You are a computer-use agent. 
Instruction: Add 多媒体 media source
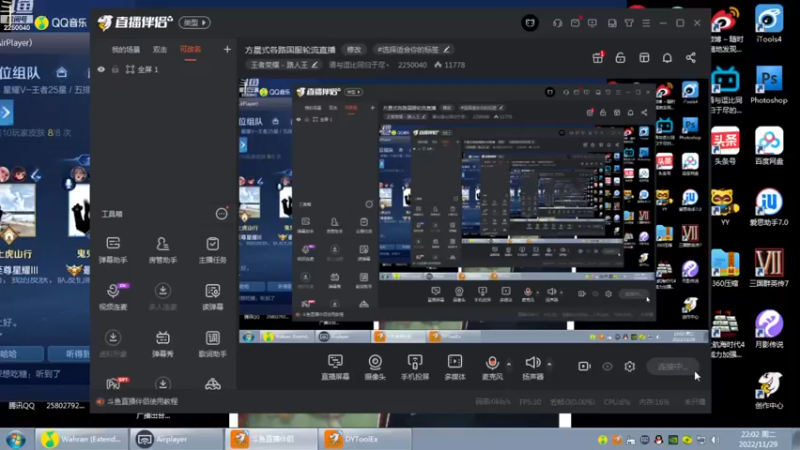[x=455, y=367]
